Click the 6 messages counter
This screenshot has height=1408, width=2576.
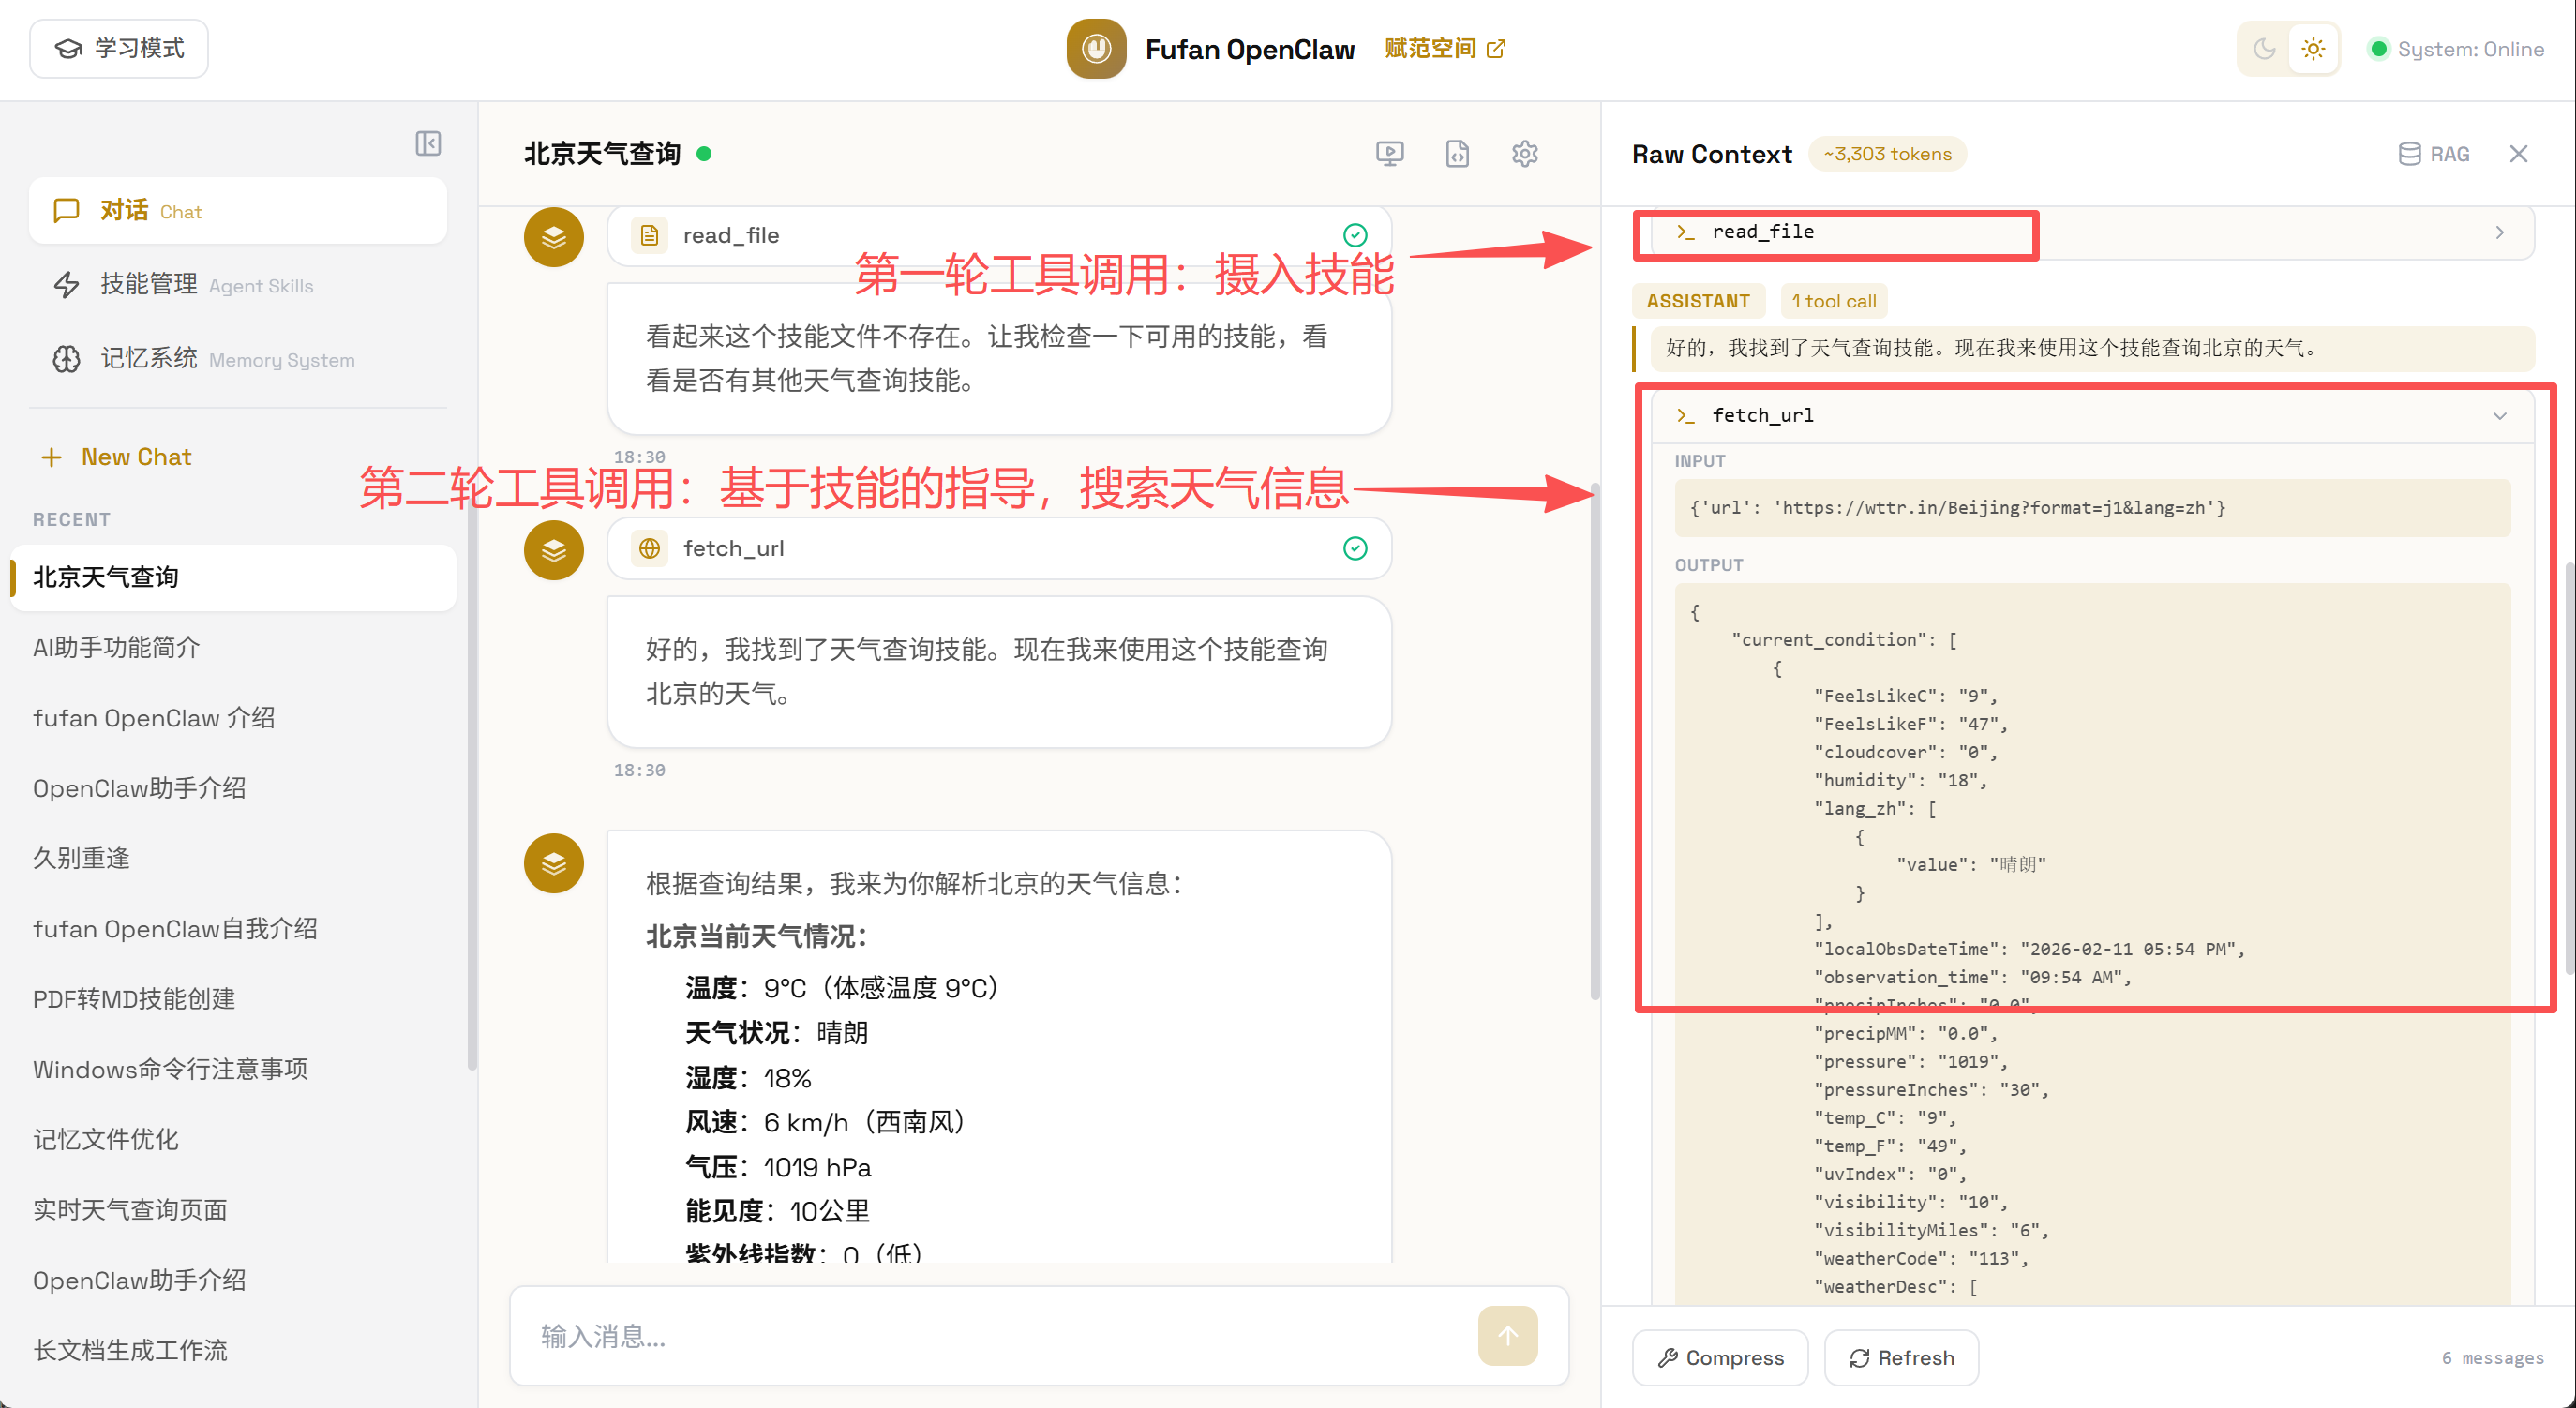pyautogui.click(x=2492, y=1358)
